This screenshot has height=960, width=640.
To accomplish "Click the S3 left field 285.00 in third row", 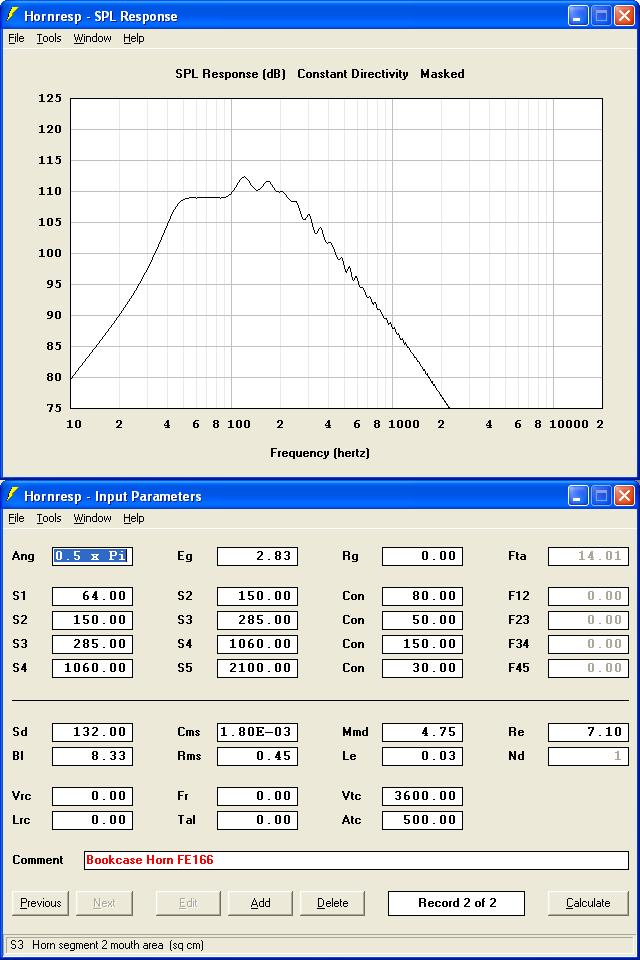I will click(92, 643).
